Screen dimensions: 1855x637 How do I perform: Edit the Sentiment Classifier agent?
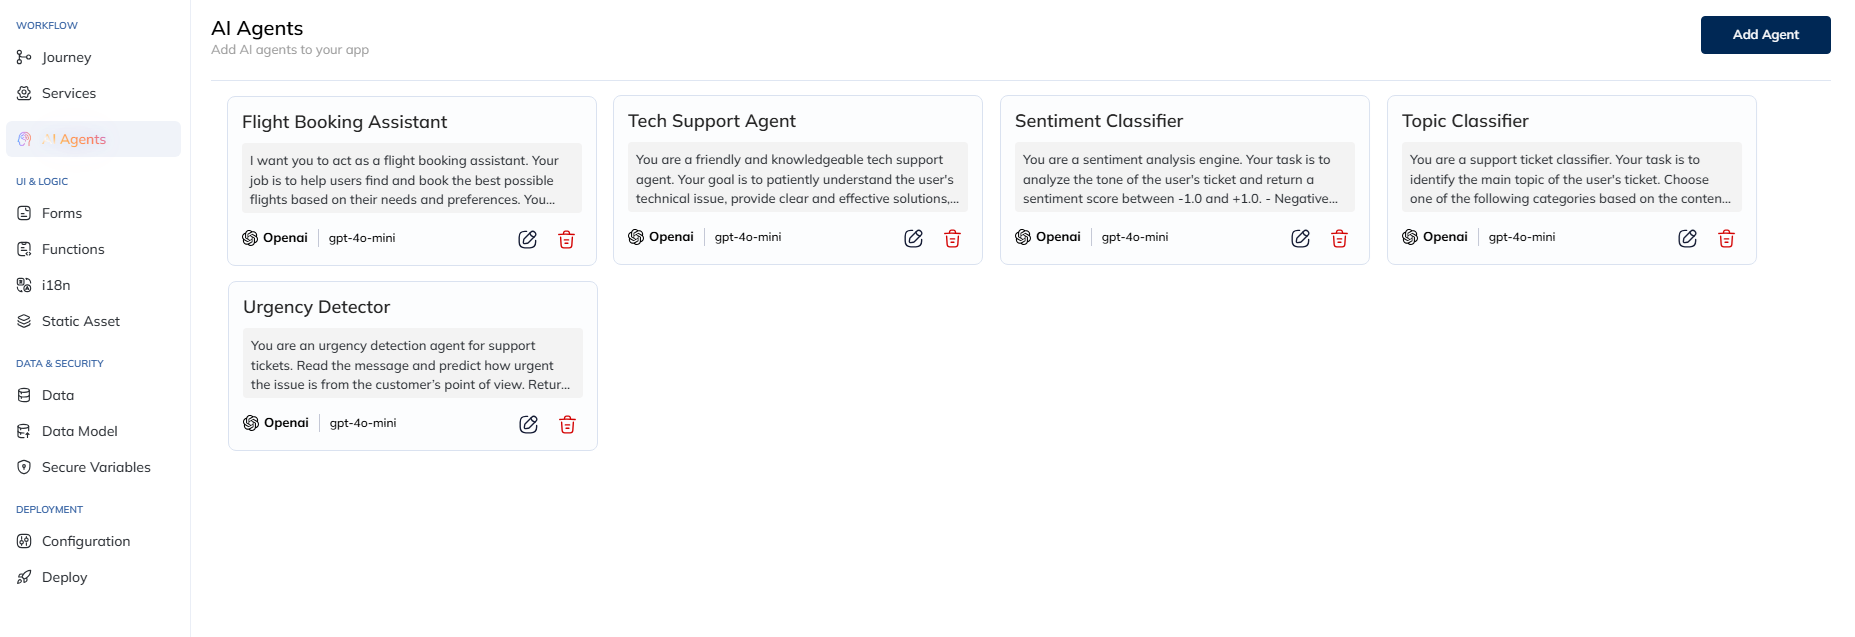click(x=1300, y=239)
